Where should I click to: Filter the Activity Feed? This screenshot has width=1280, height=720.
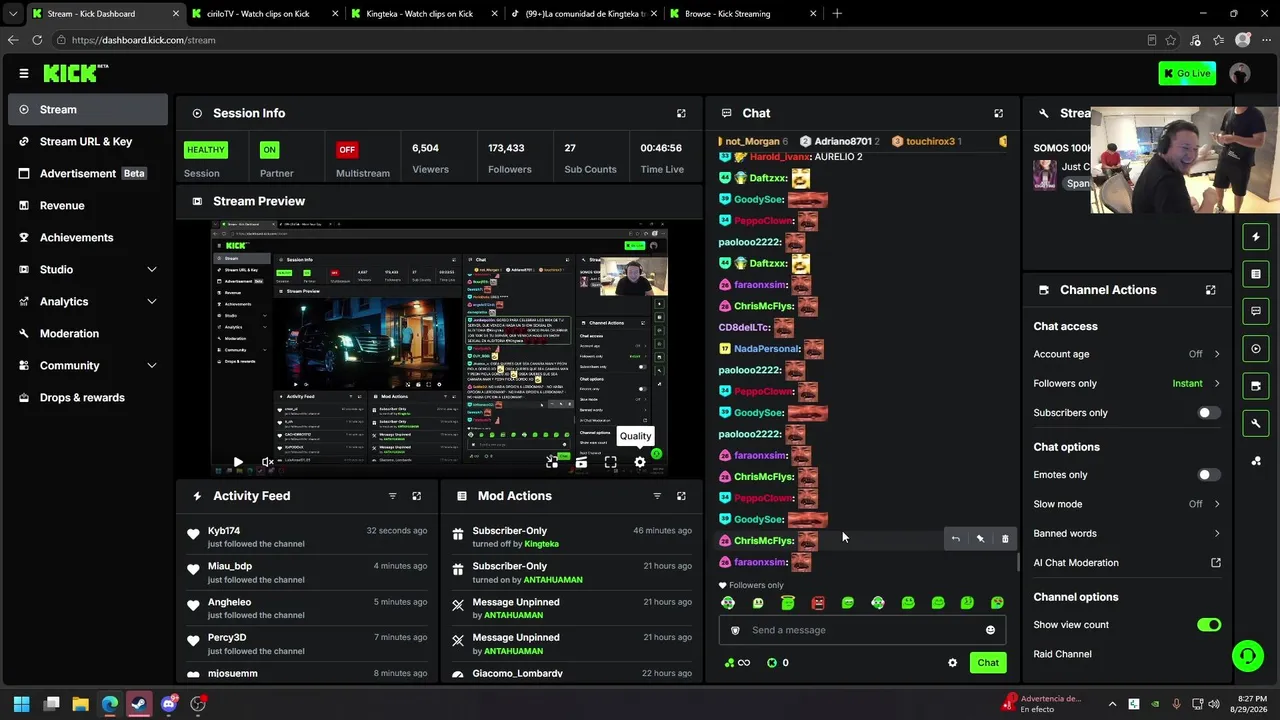(x=392, y=496)
